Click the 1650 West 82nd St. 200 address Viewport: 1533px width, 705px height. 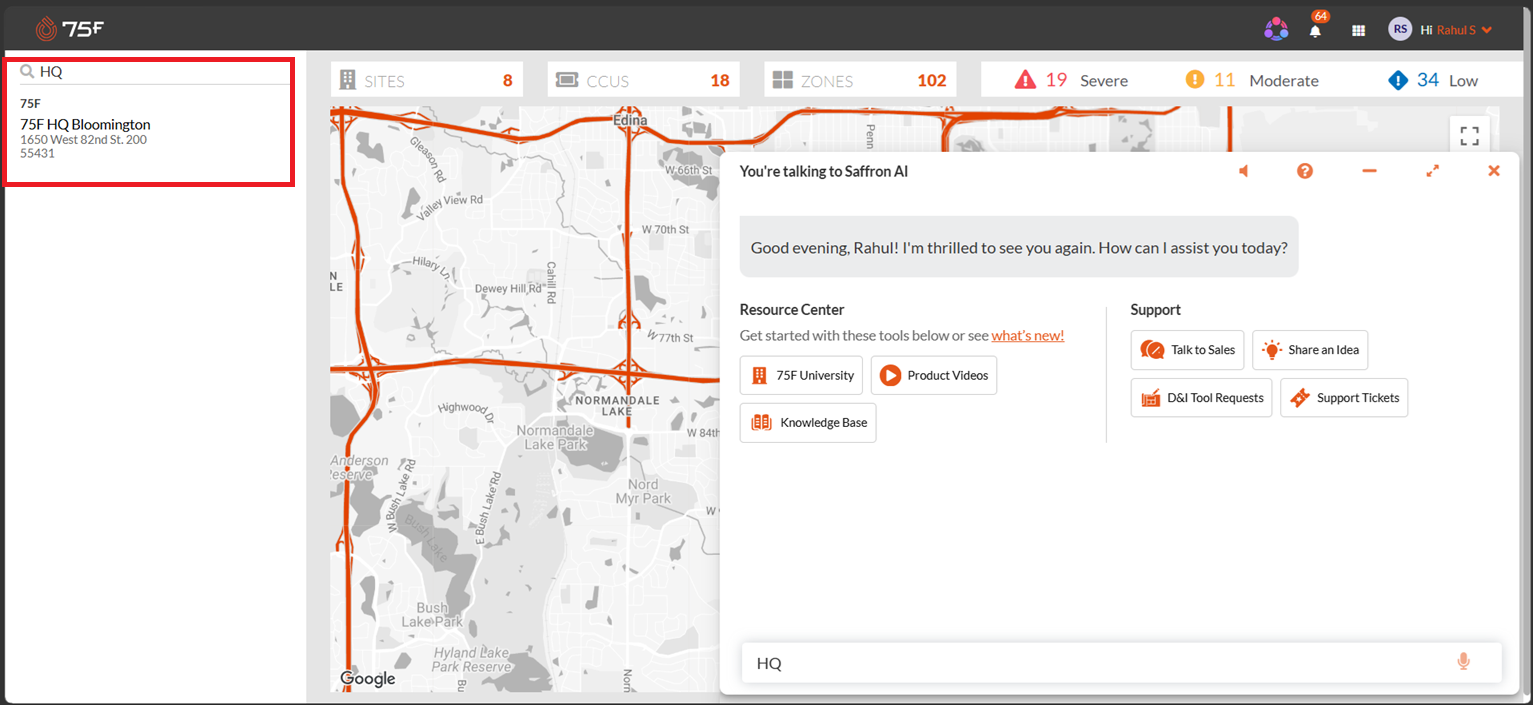click(x=83, y=140)
